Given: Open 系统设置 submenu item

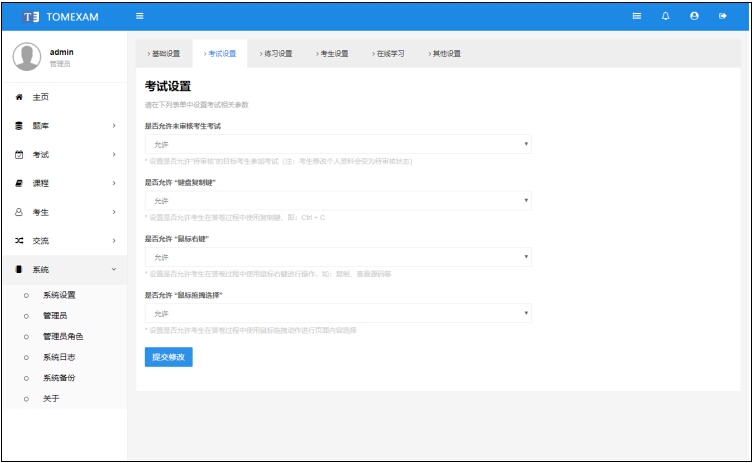Looking at the screenshot, I should click(x=59, y=295).
